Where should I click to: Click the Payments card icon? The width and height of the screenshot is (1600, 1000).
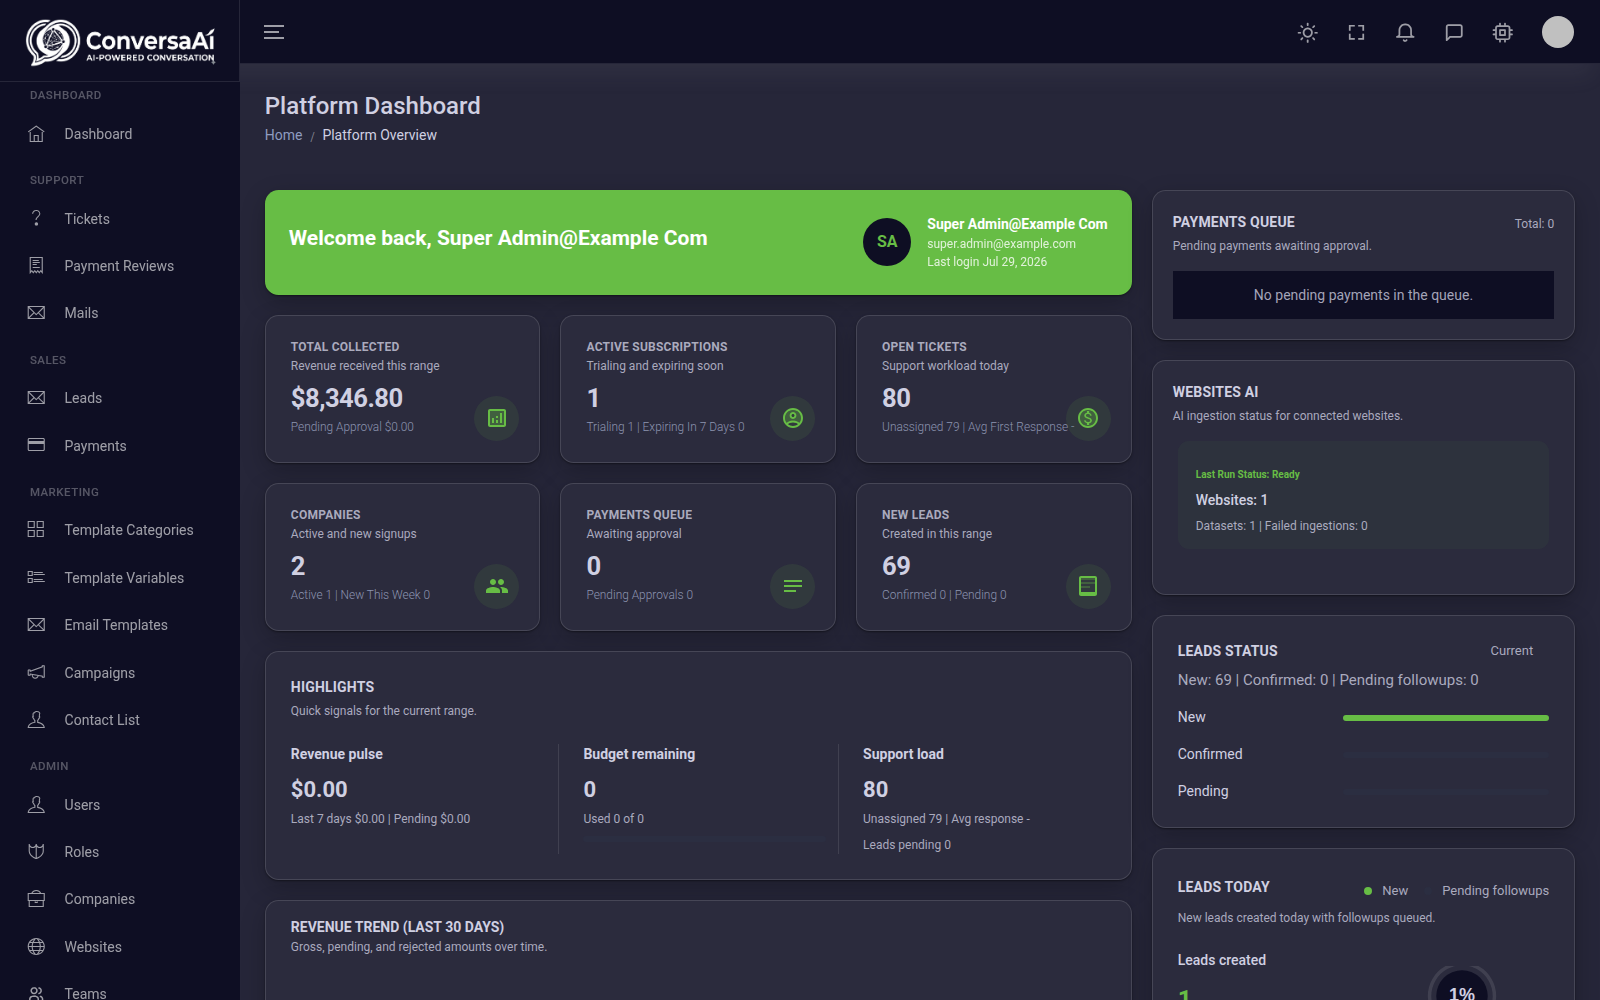pyautogui.click(x=36, y=445)
